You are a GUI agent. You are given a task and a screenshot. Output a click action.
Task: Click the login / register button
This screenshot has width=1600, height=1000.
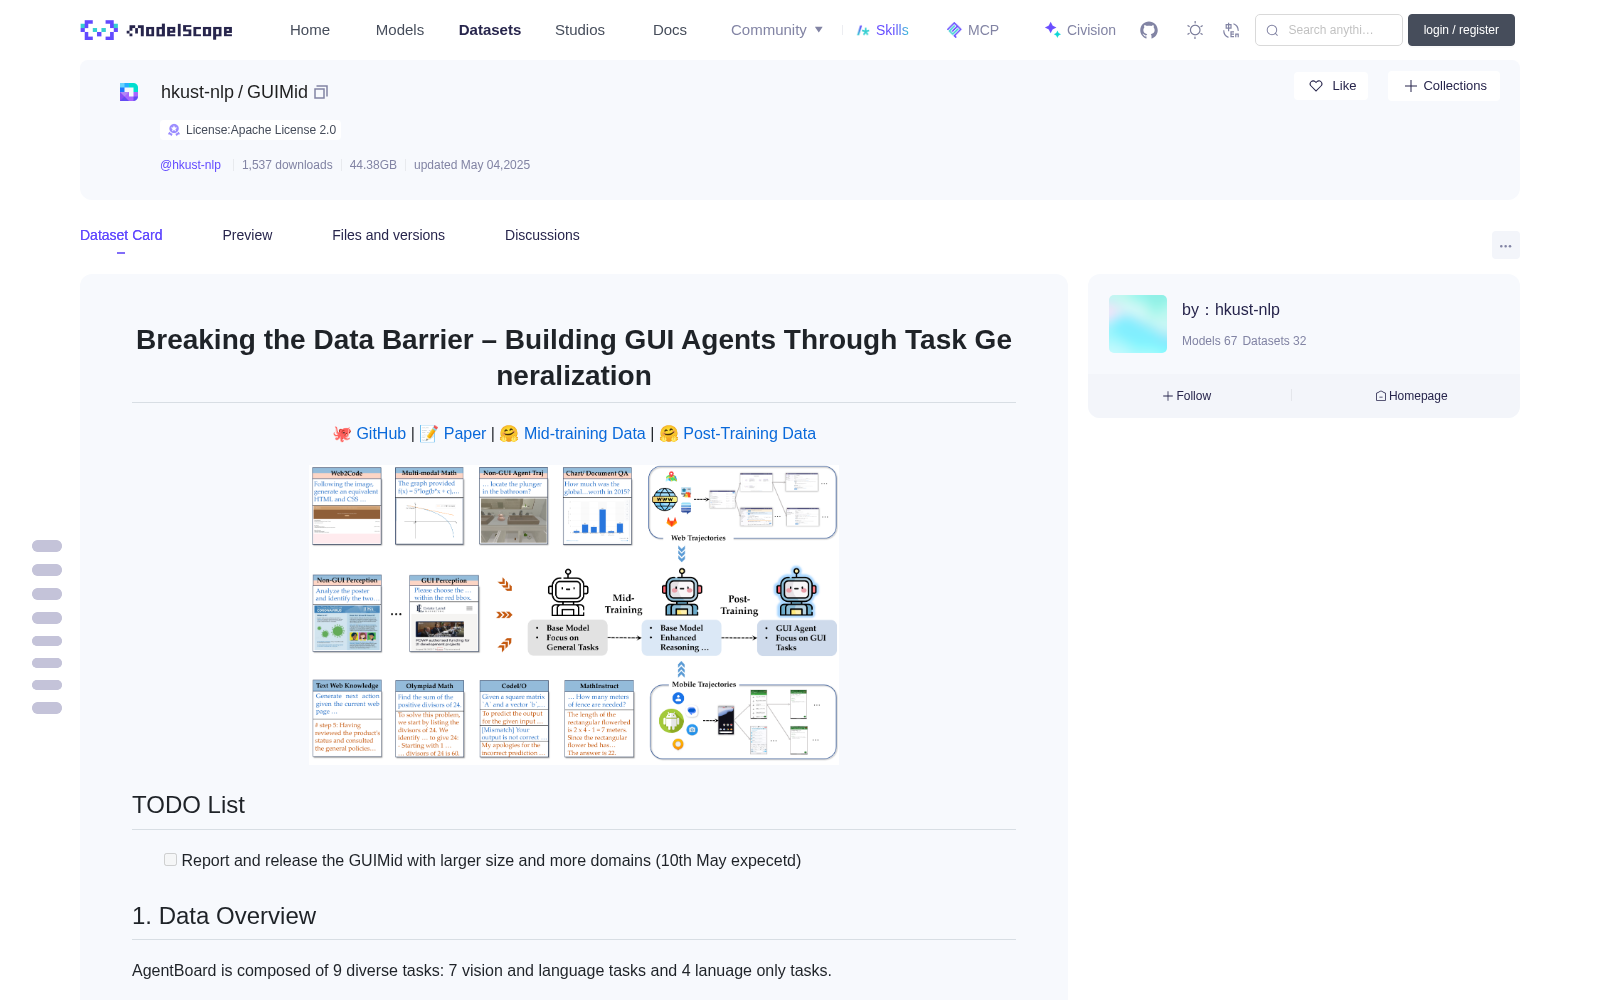point(1461,30)
